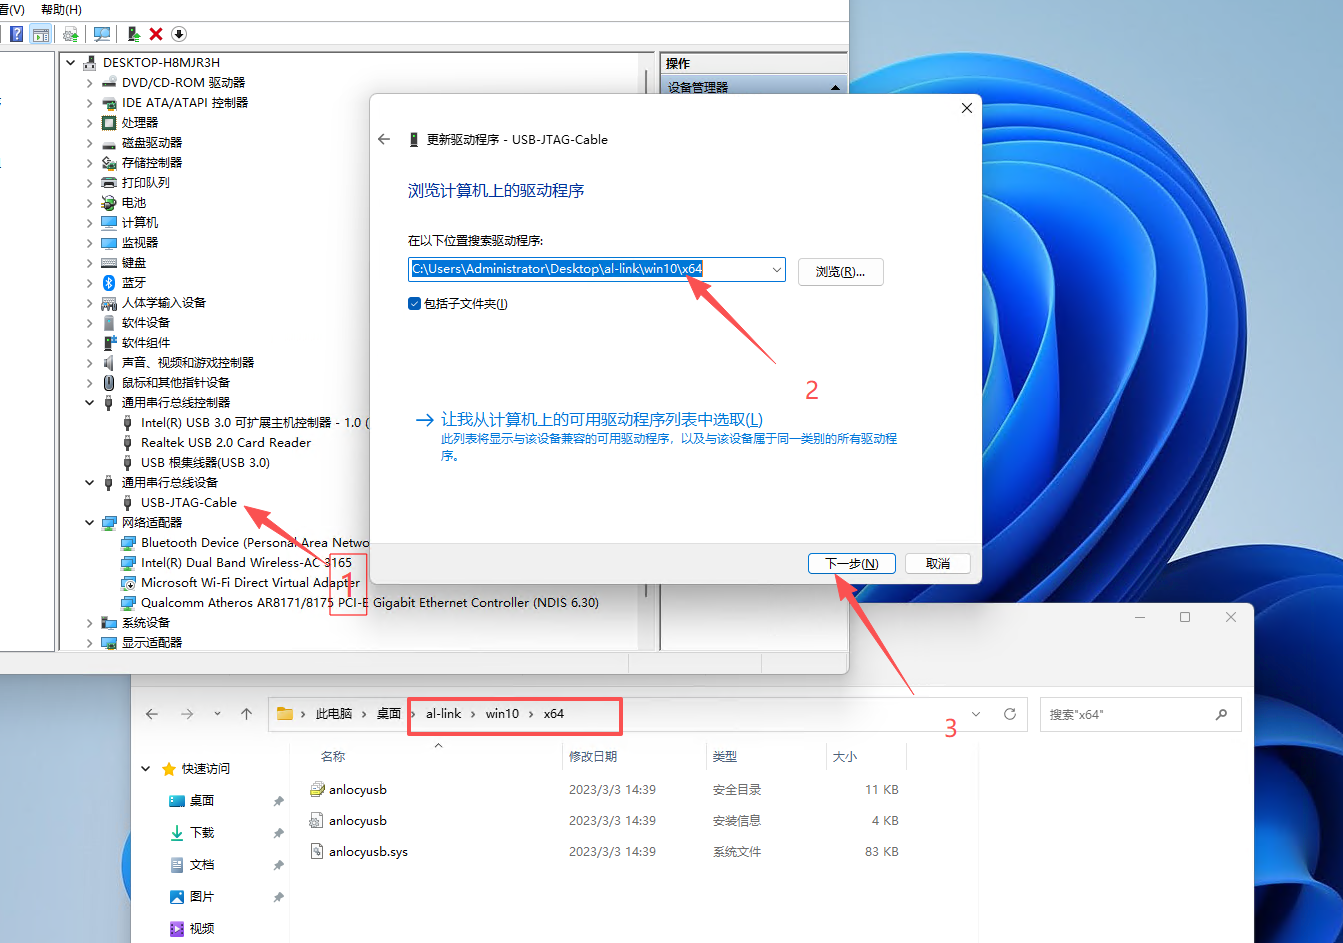Click the update device driver toolbar icon

[x=133, y=34]
